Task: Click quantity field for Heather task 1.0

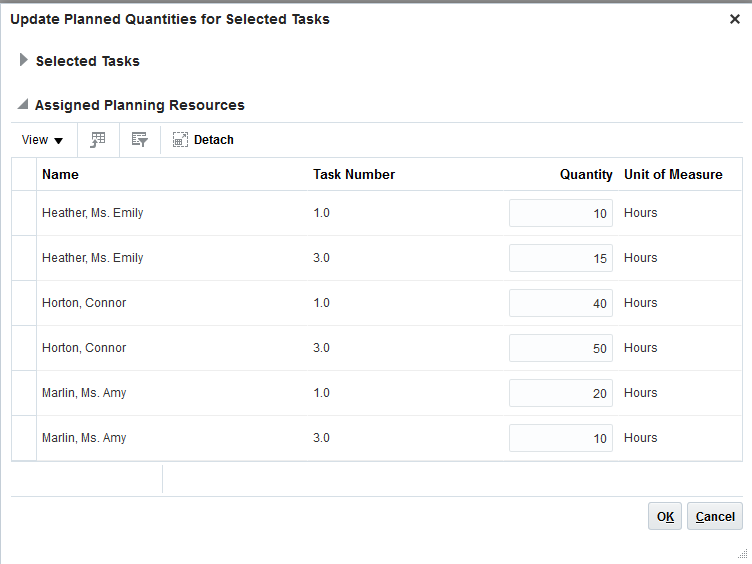Action: pos(560,213)
